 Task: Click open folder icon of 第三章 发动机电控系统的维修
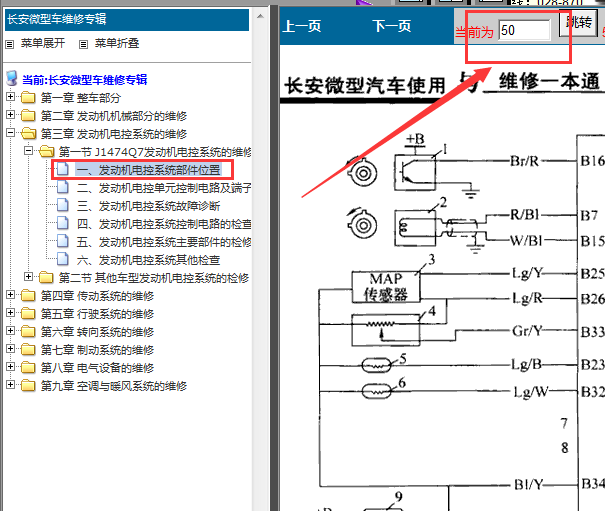(29, 134)
